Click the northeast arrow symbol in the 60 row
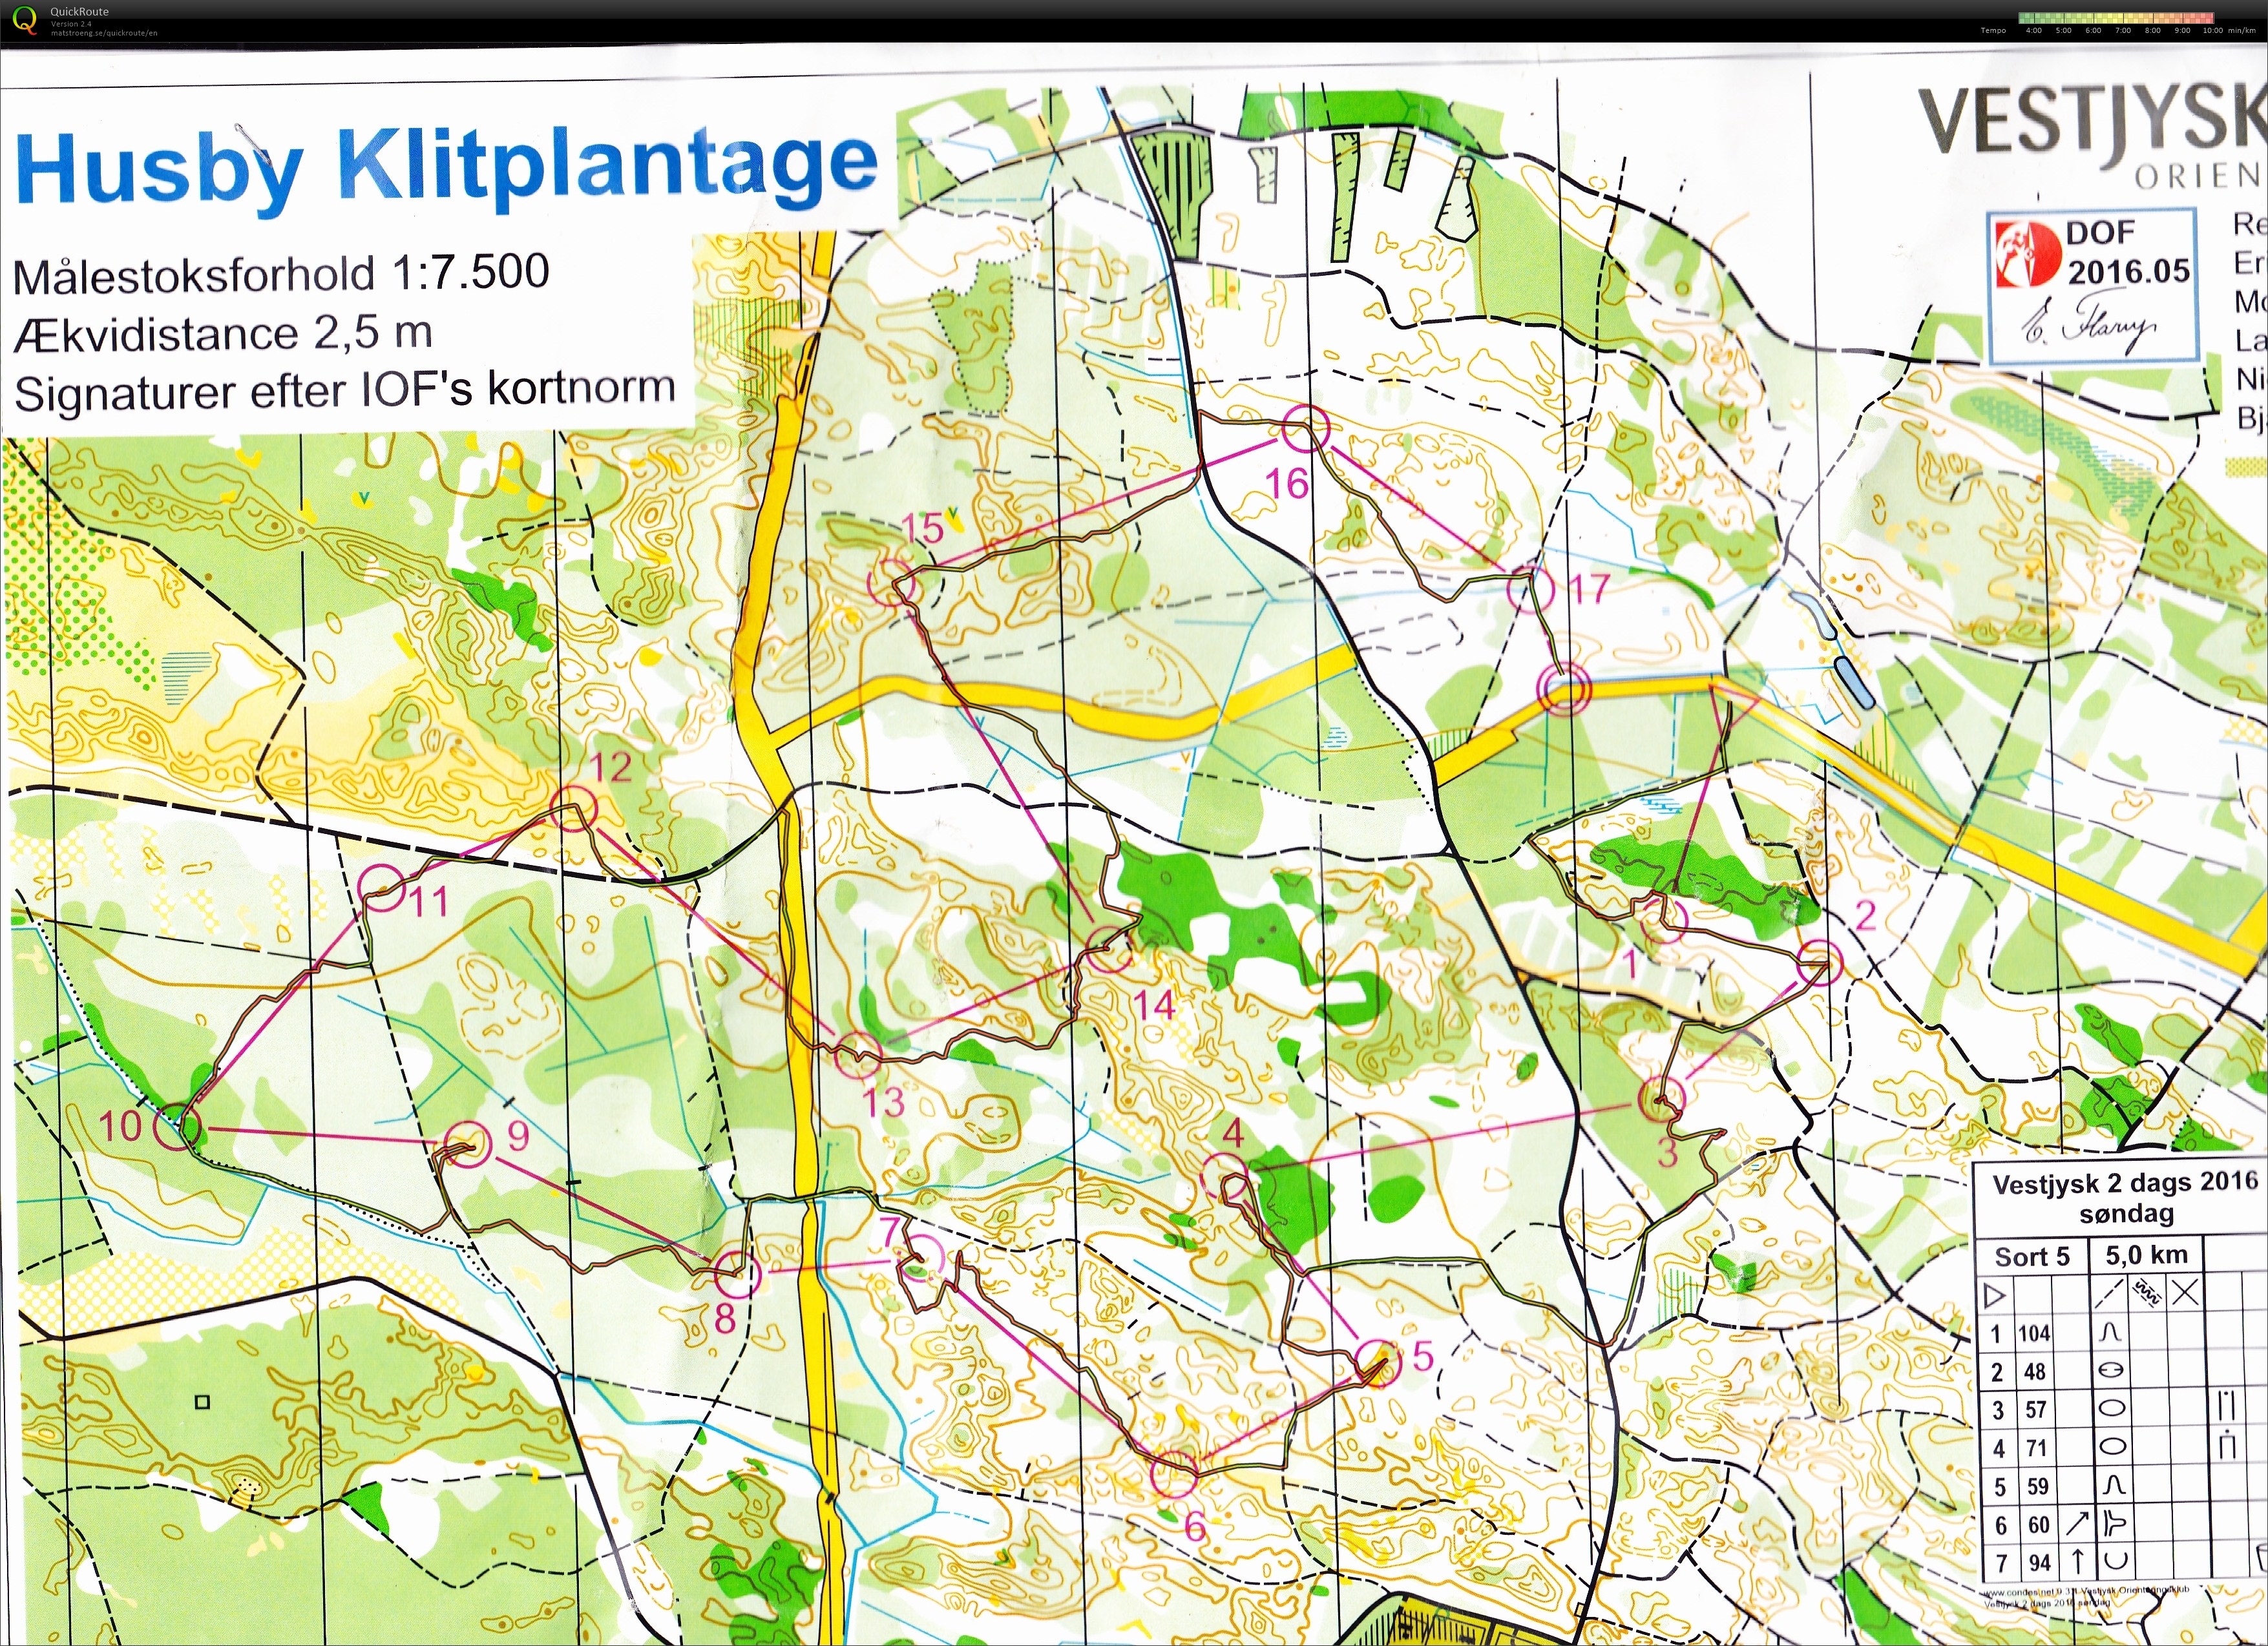 pyautogui.click(x=2078, y=1524)
